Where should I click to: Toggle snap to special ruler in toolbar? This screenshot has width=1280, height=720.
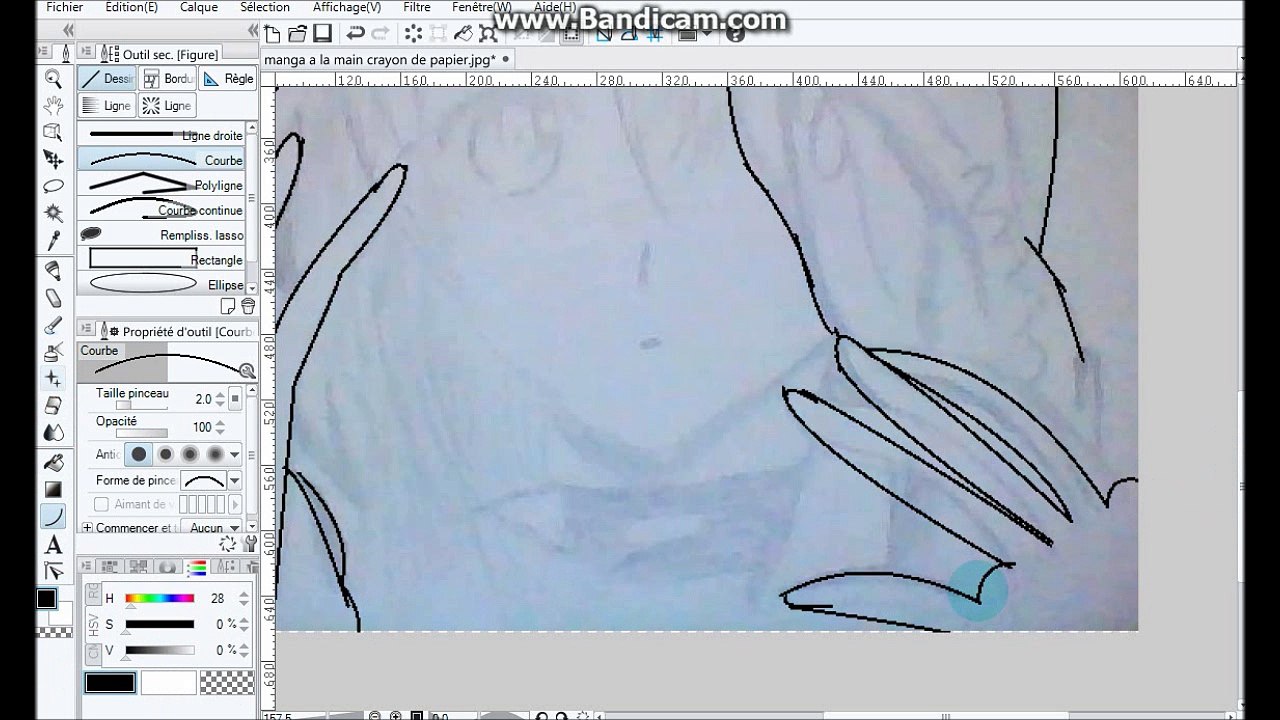coord(629,34)
